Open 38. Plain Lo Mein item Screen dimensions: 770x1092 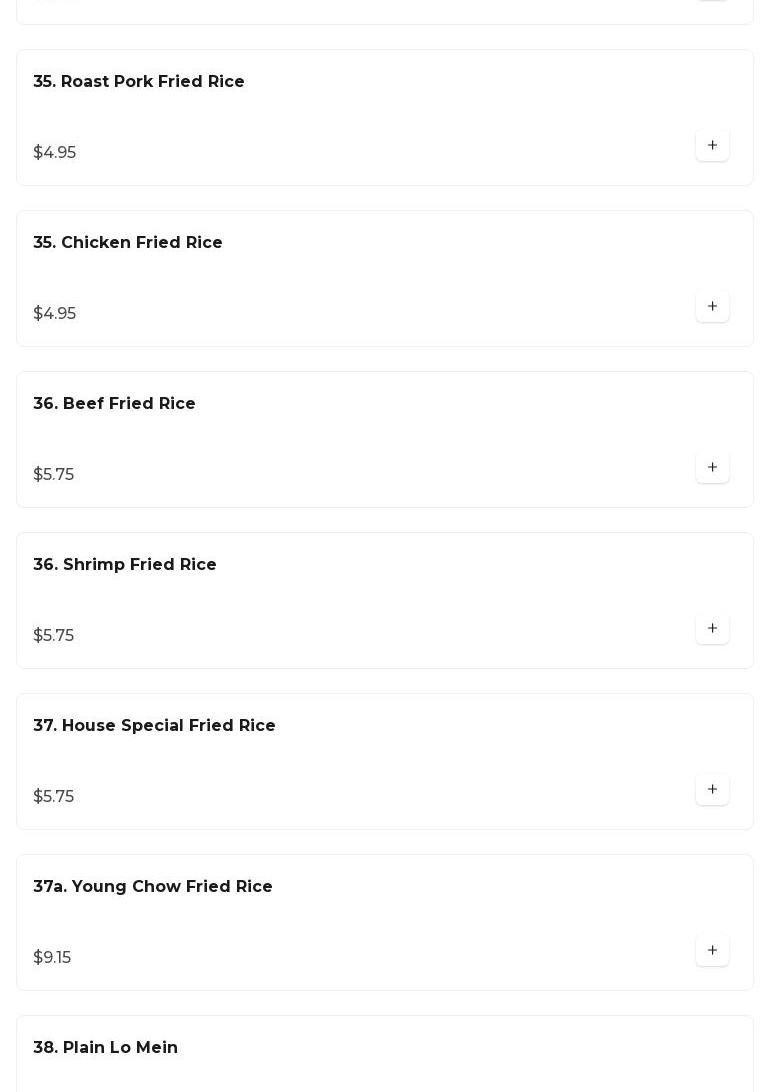(105, 1048)
